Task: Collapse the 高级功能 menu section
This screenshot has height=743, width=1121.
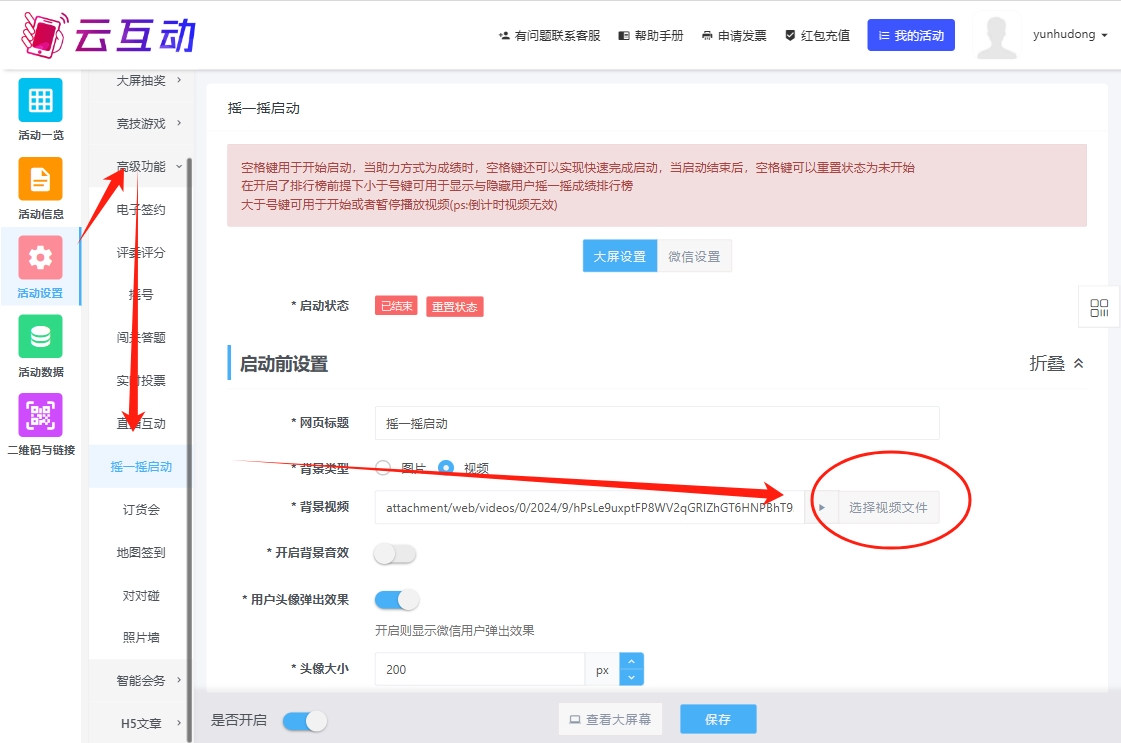Action: (149, 167)
